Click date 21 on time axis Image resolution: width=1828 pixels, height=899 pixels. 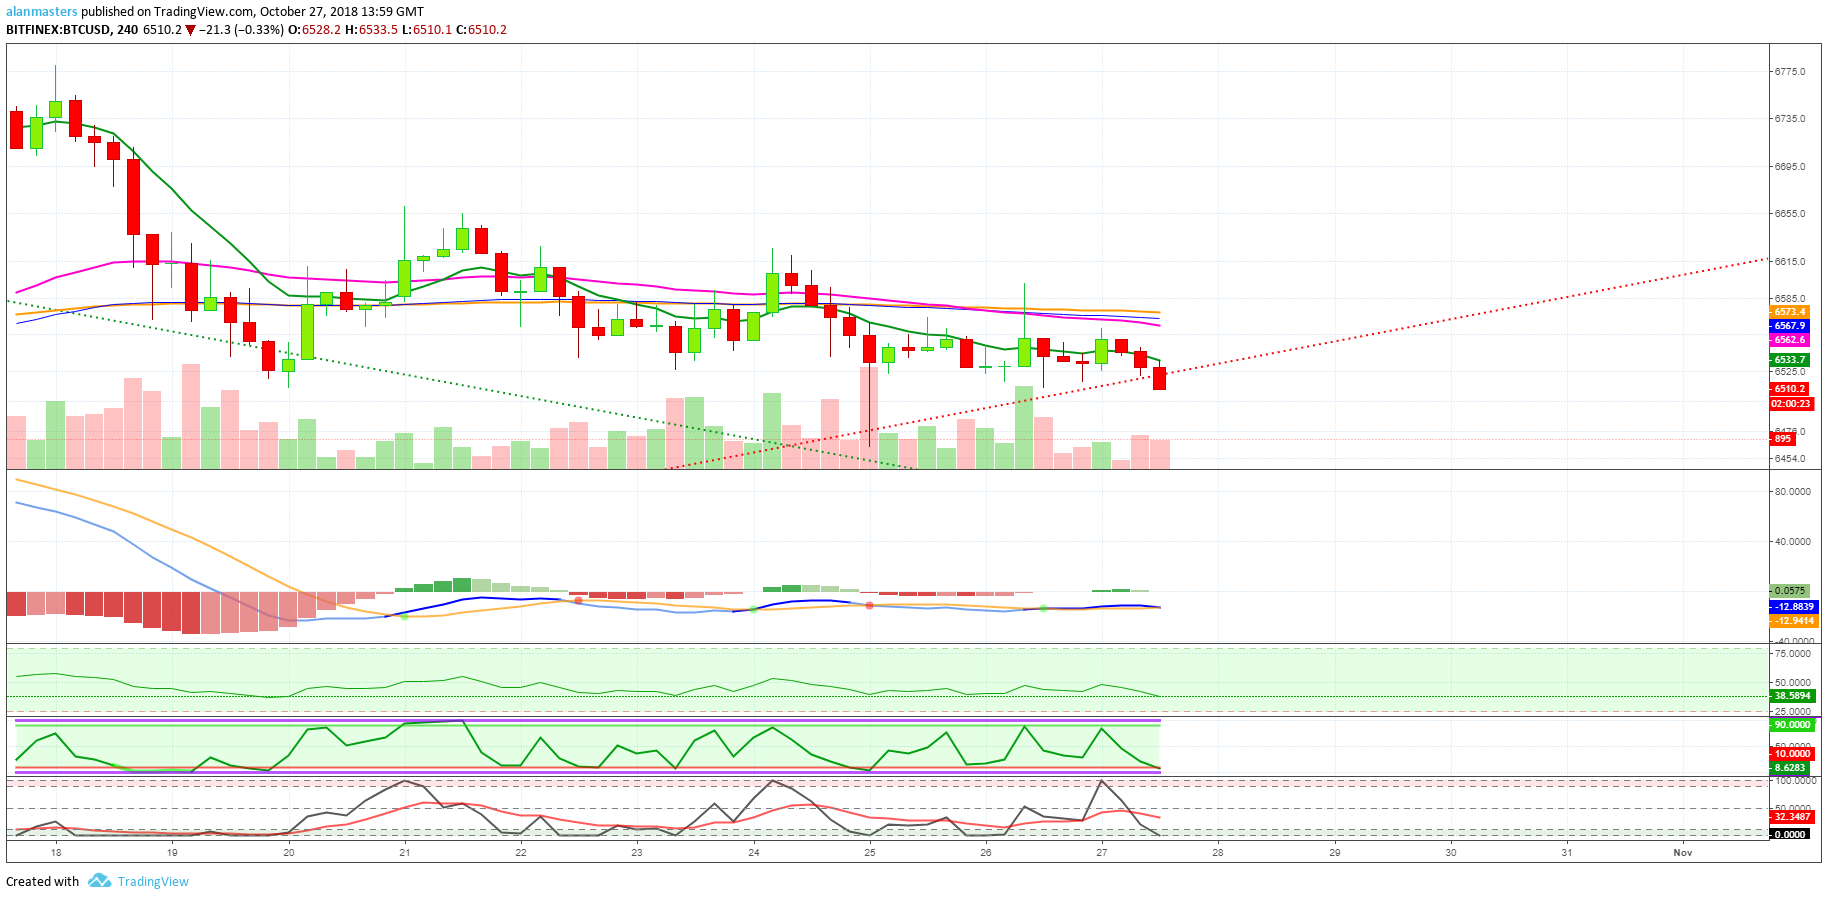pos(405,853)
